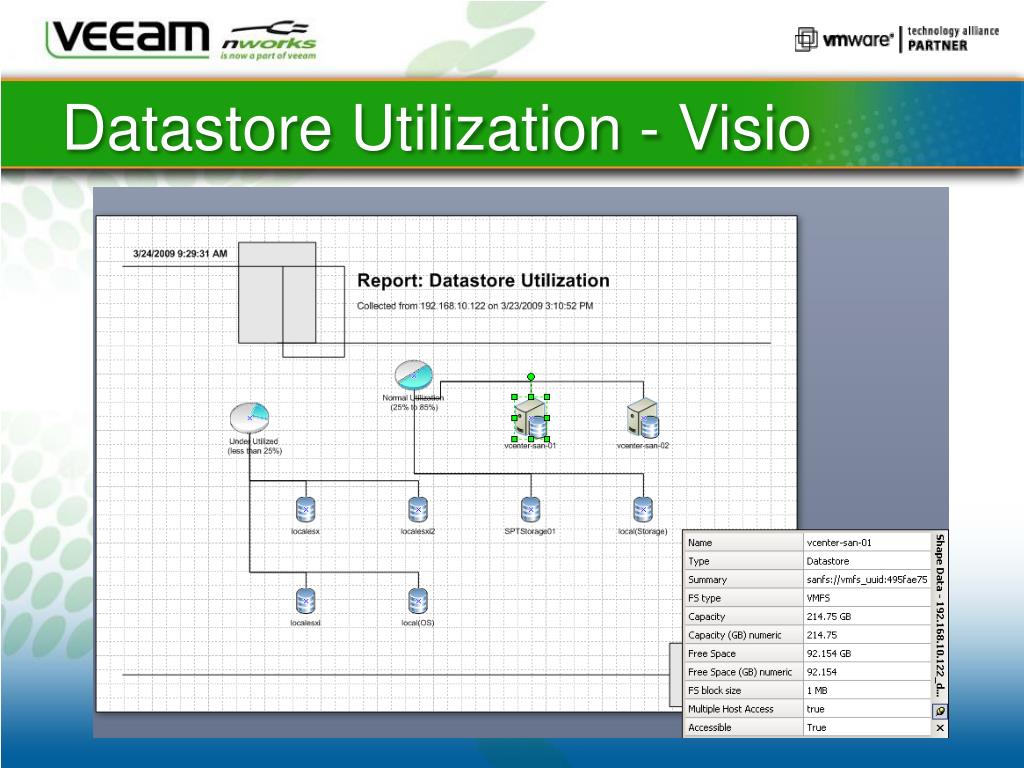Click the Veeam logo
Screen dimensions: 1024x768
click(x=127, y=38)
